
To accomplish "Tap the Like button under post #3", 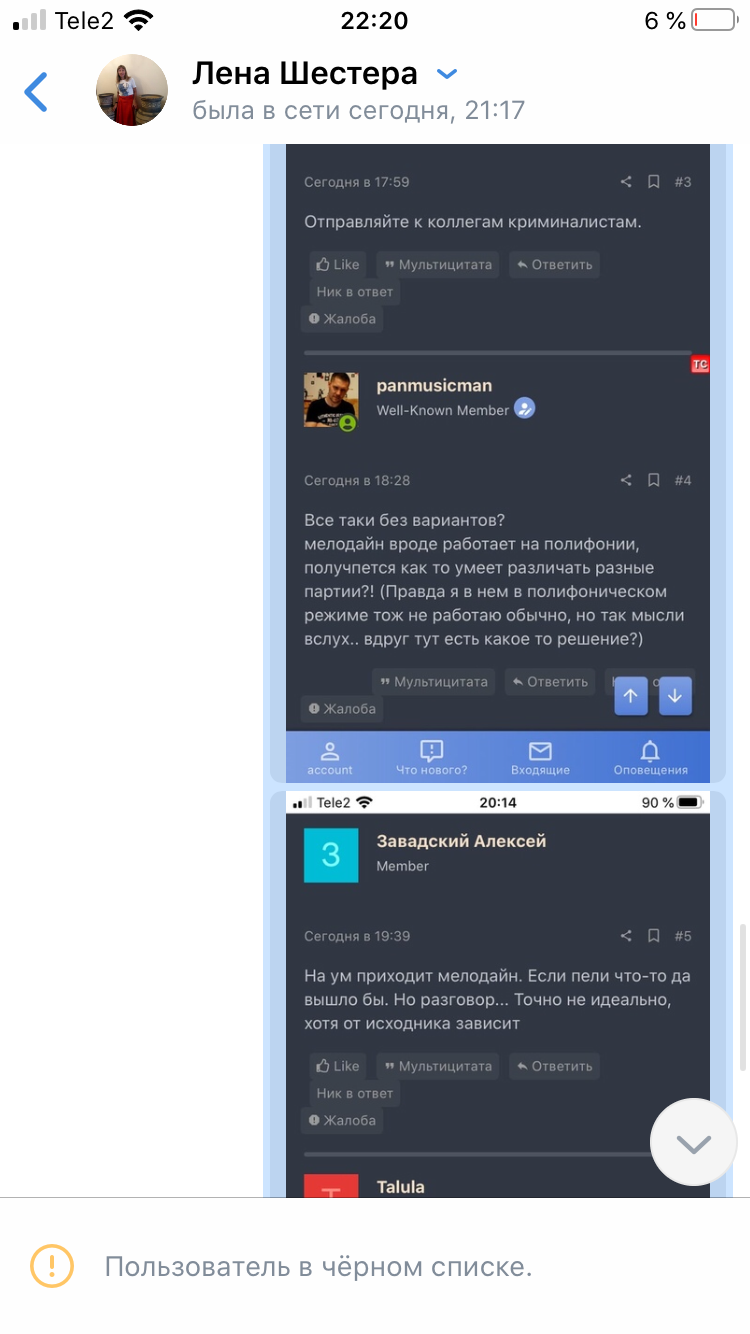I will (x=337, y=265).
